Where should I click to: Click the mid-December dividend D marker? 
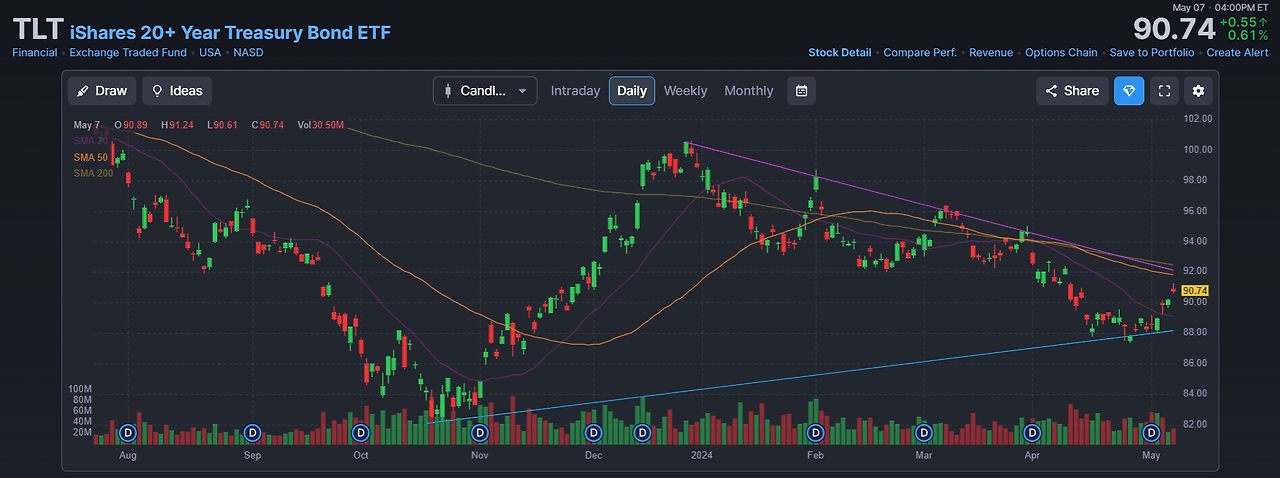(x=641, y=433)
